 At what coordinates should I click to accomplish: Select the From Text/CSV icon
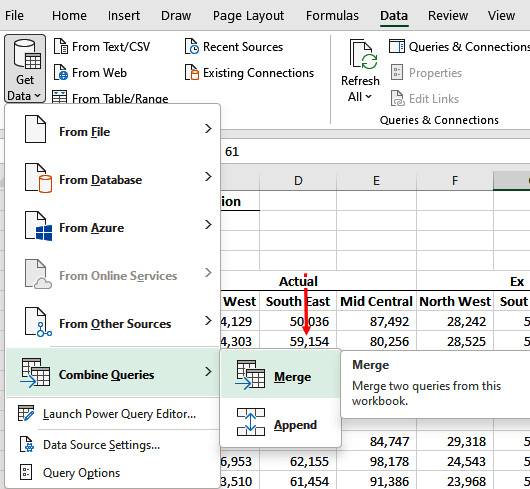(x=61, y=46)
